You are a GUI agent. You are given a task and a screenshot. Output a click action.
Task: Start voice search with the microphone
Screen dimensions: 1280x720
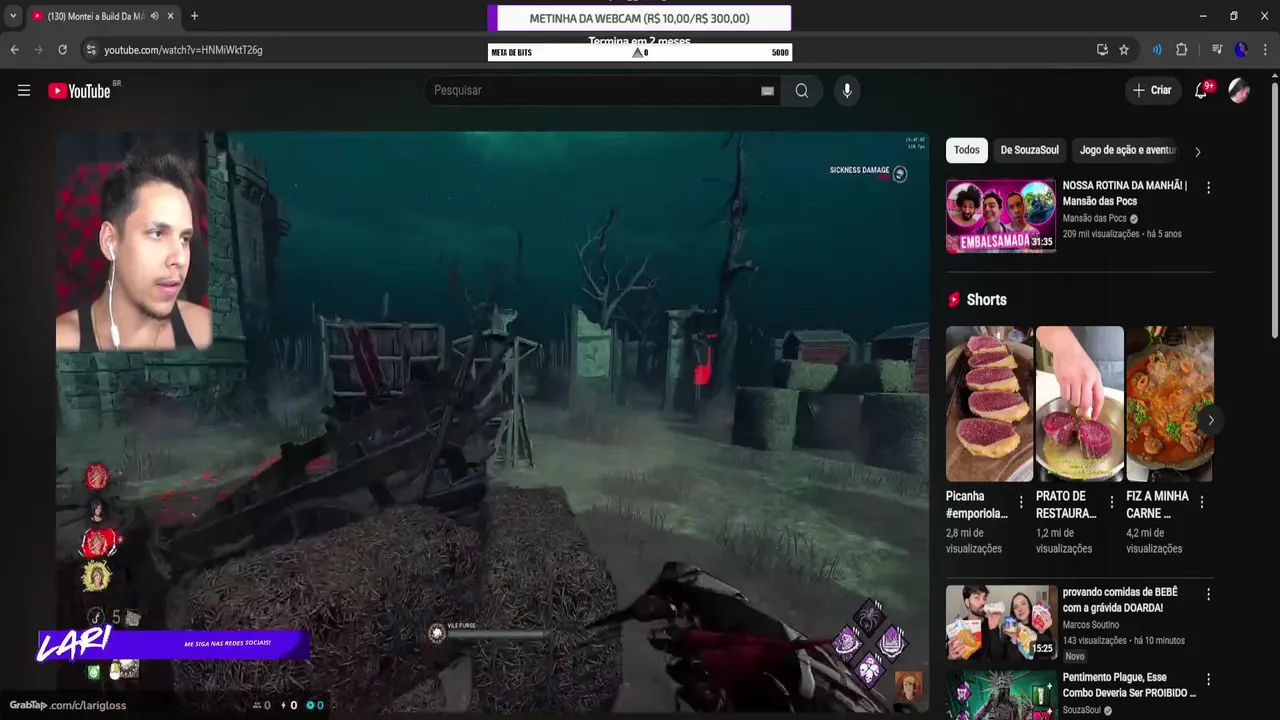pyautogui.click(x=847, y=90)
